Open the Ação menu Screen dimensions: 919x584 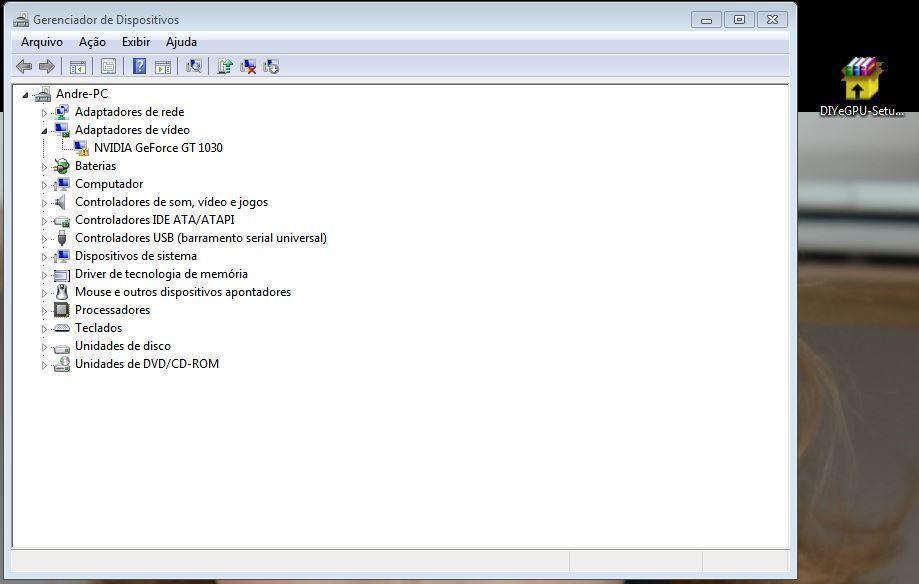coord(93,42)
